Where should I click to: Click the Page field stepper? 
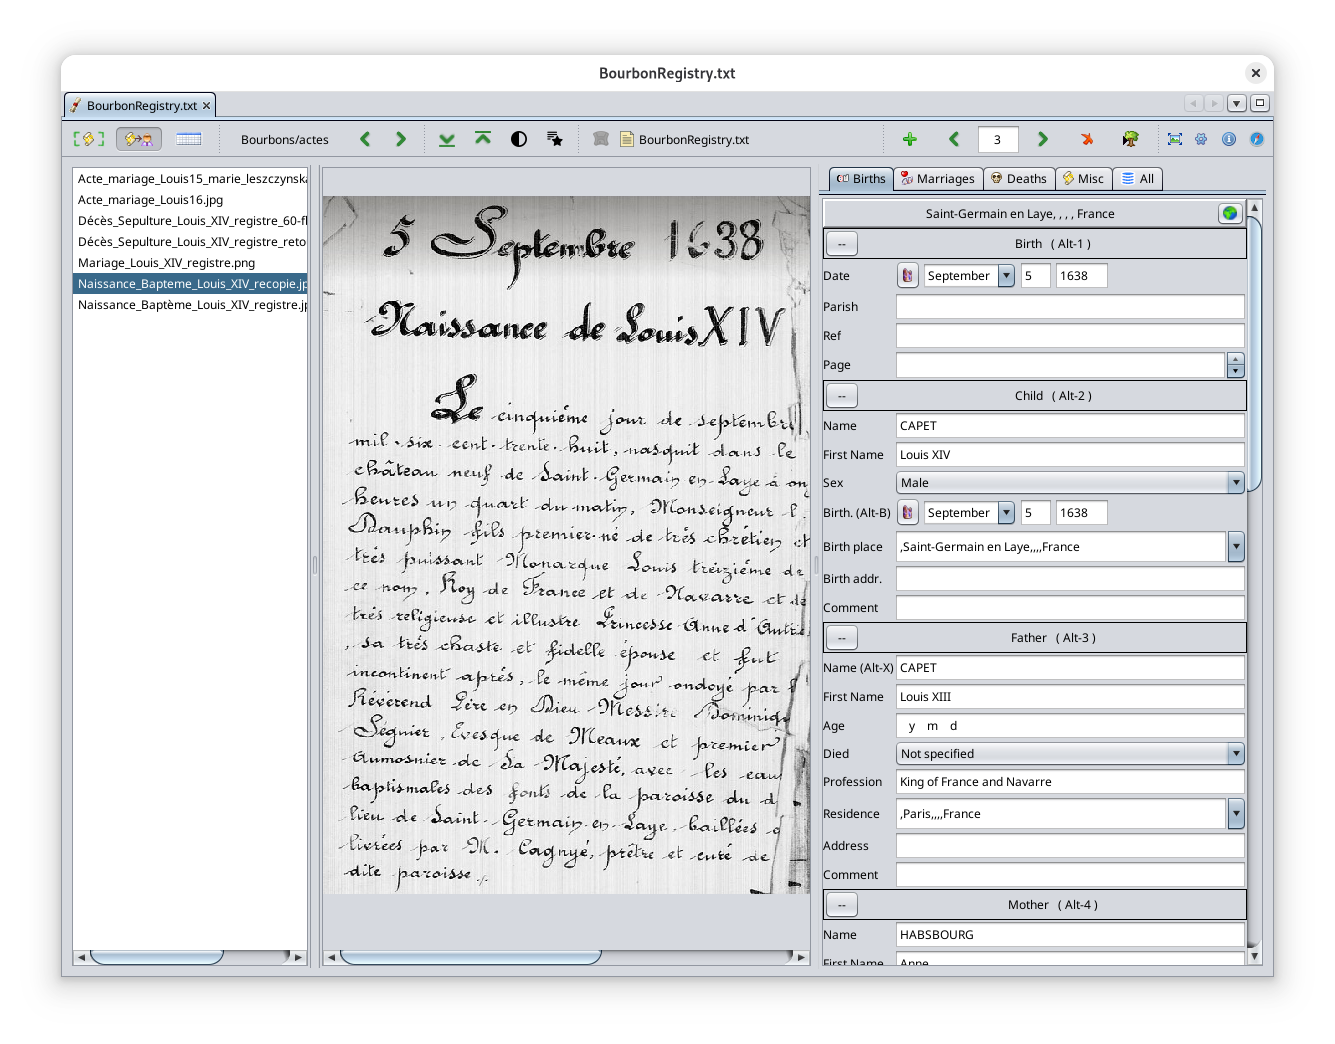click(1236, 365)
